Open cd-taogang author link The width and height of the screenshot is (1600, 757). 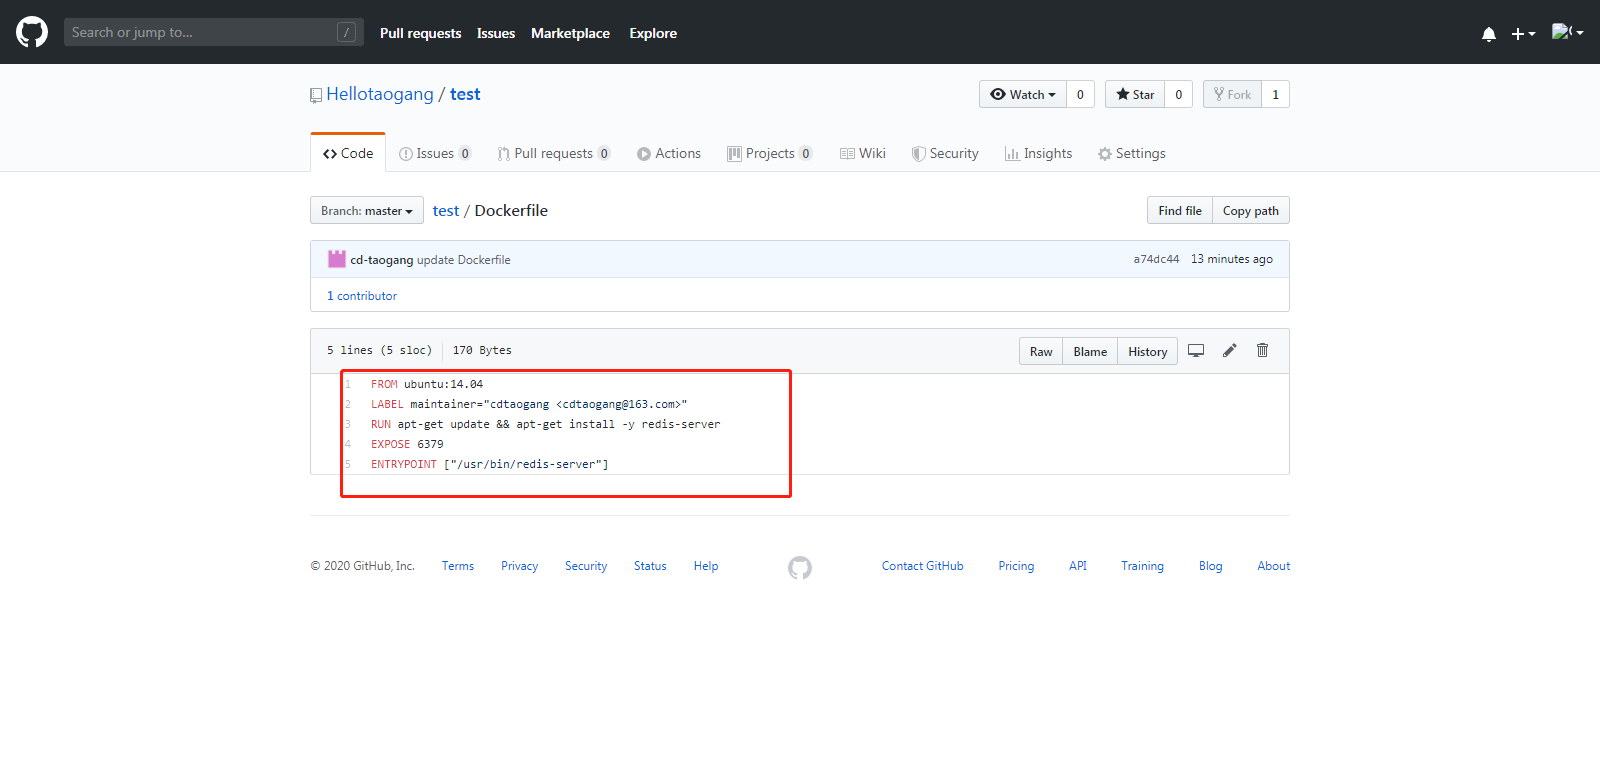[381, 259]
